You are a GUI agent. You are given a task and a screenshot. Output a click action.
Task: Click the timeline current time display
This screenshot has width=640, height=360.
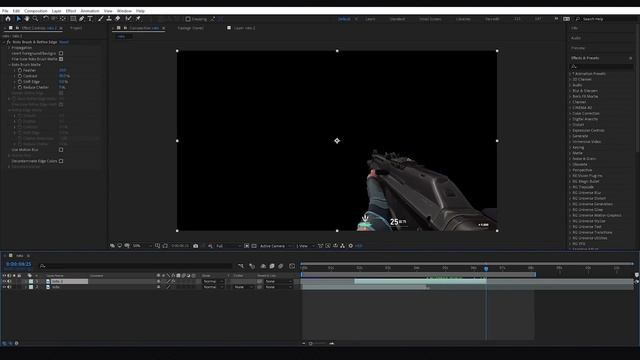(19, 264)
